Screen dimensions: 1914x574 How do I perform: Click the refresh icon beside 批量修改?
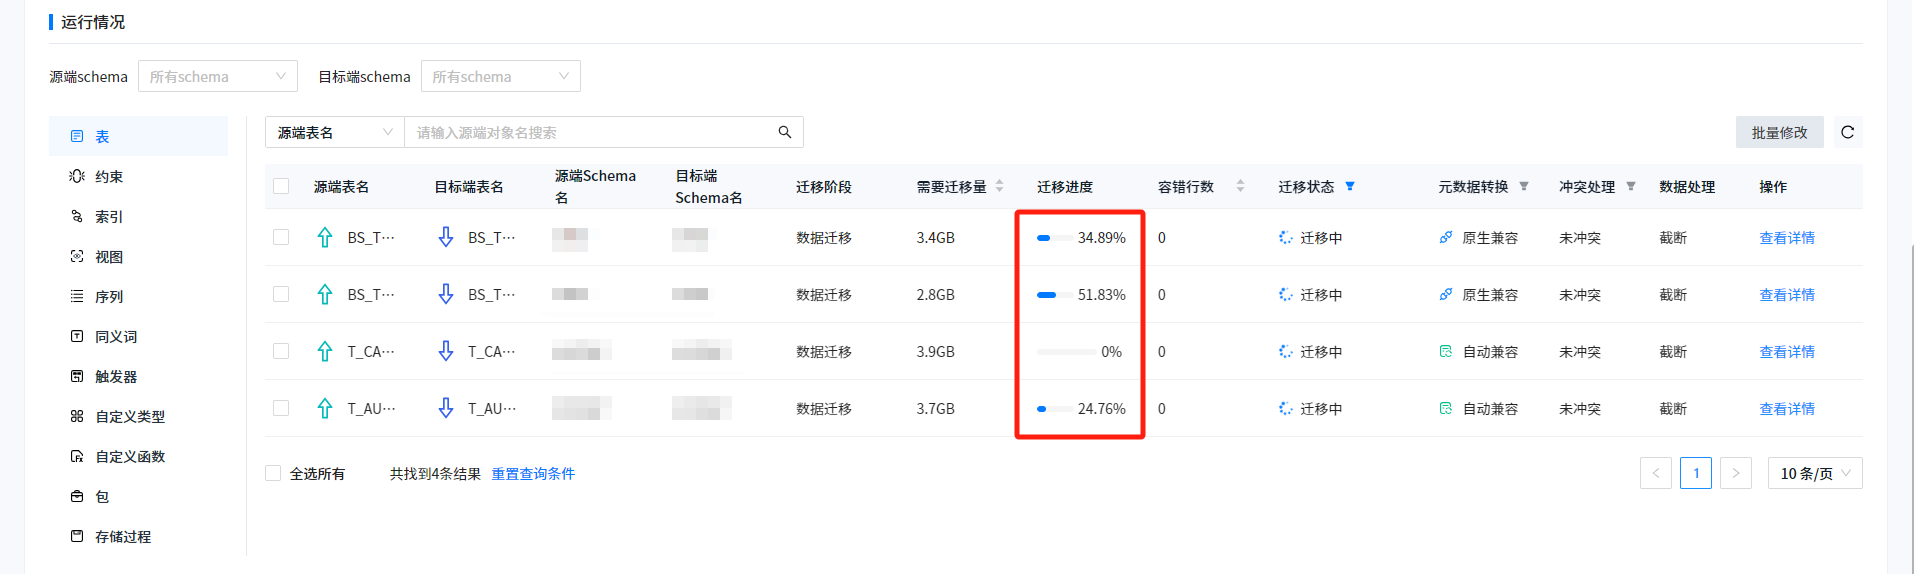1847,132
